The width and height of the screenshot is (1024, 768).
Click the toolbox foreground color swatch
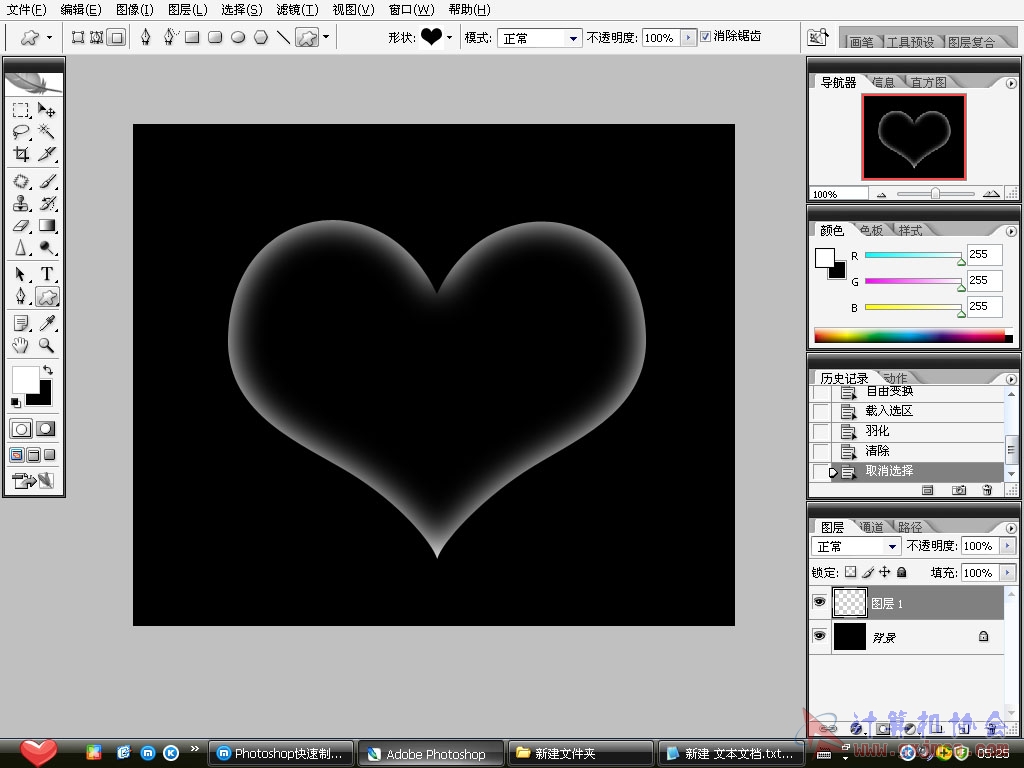25,379
